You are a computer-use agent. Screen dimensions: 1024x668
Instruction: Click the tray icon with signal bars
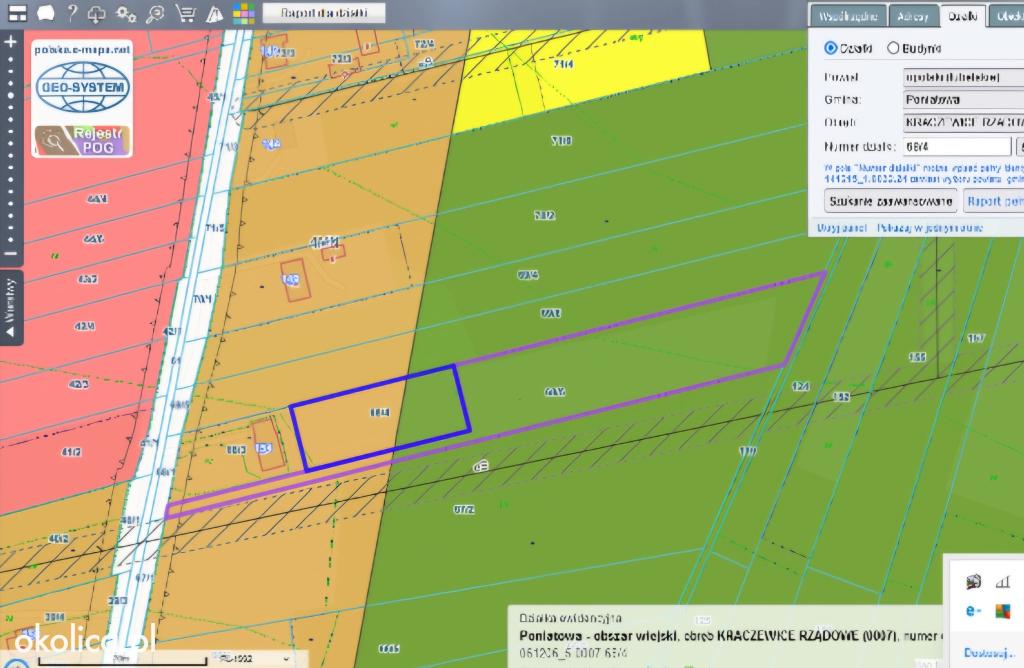pos(1002,581)
